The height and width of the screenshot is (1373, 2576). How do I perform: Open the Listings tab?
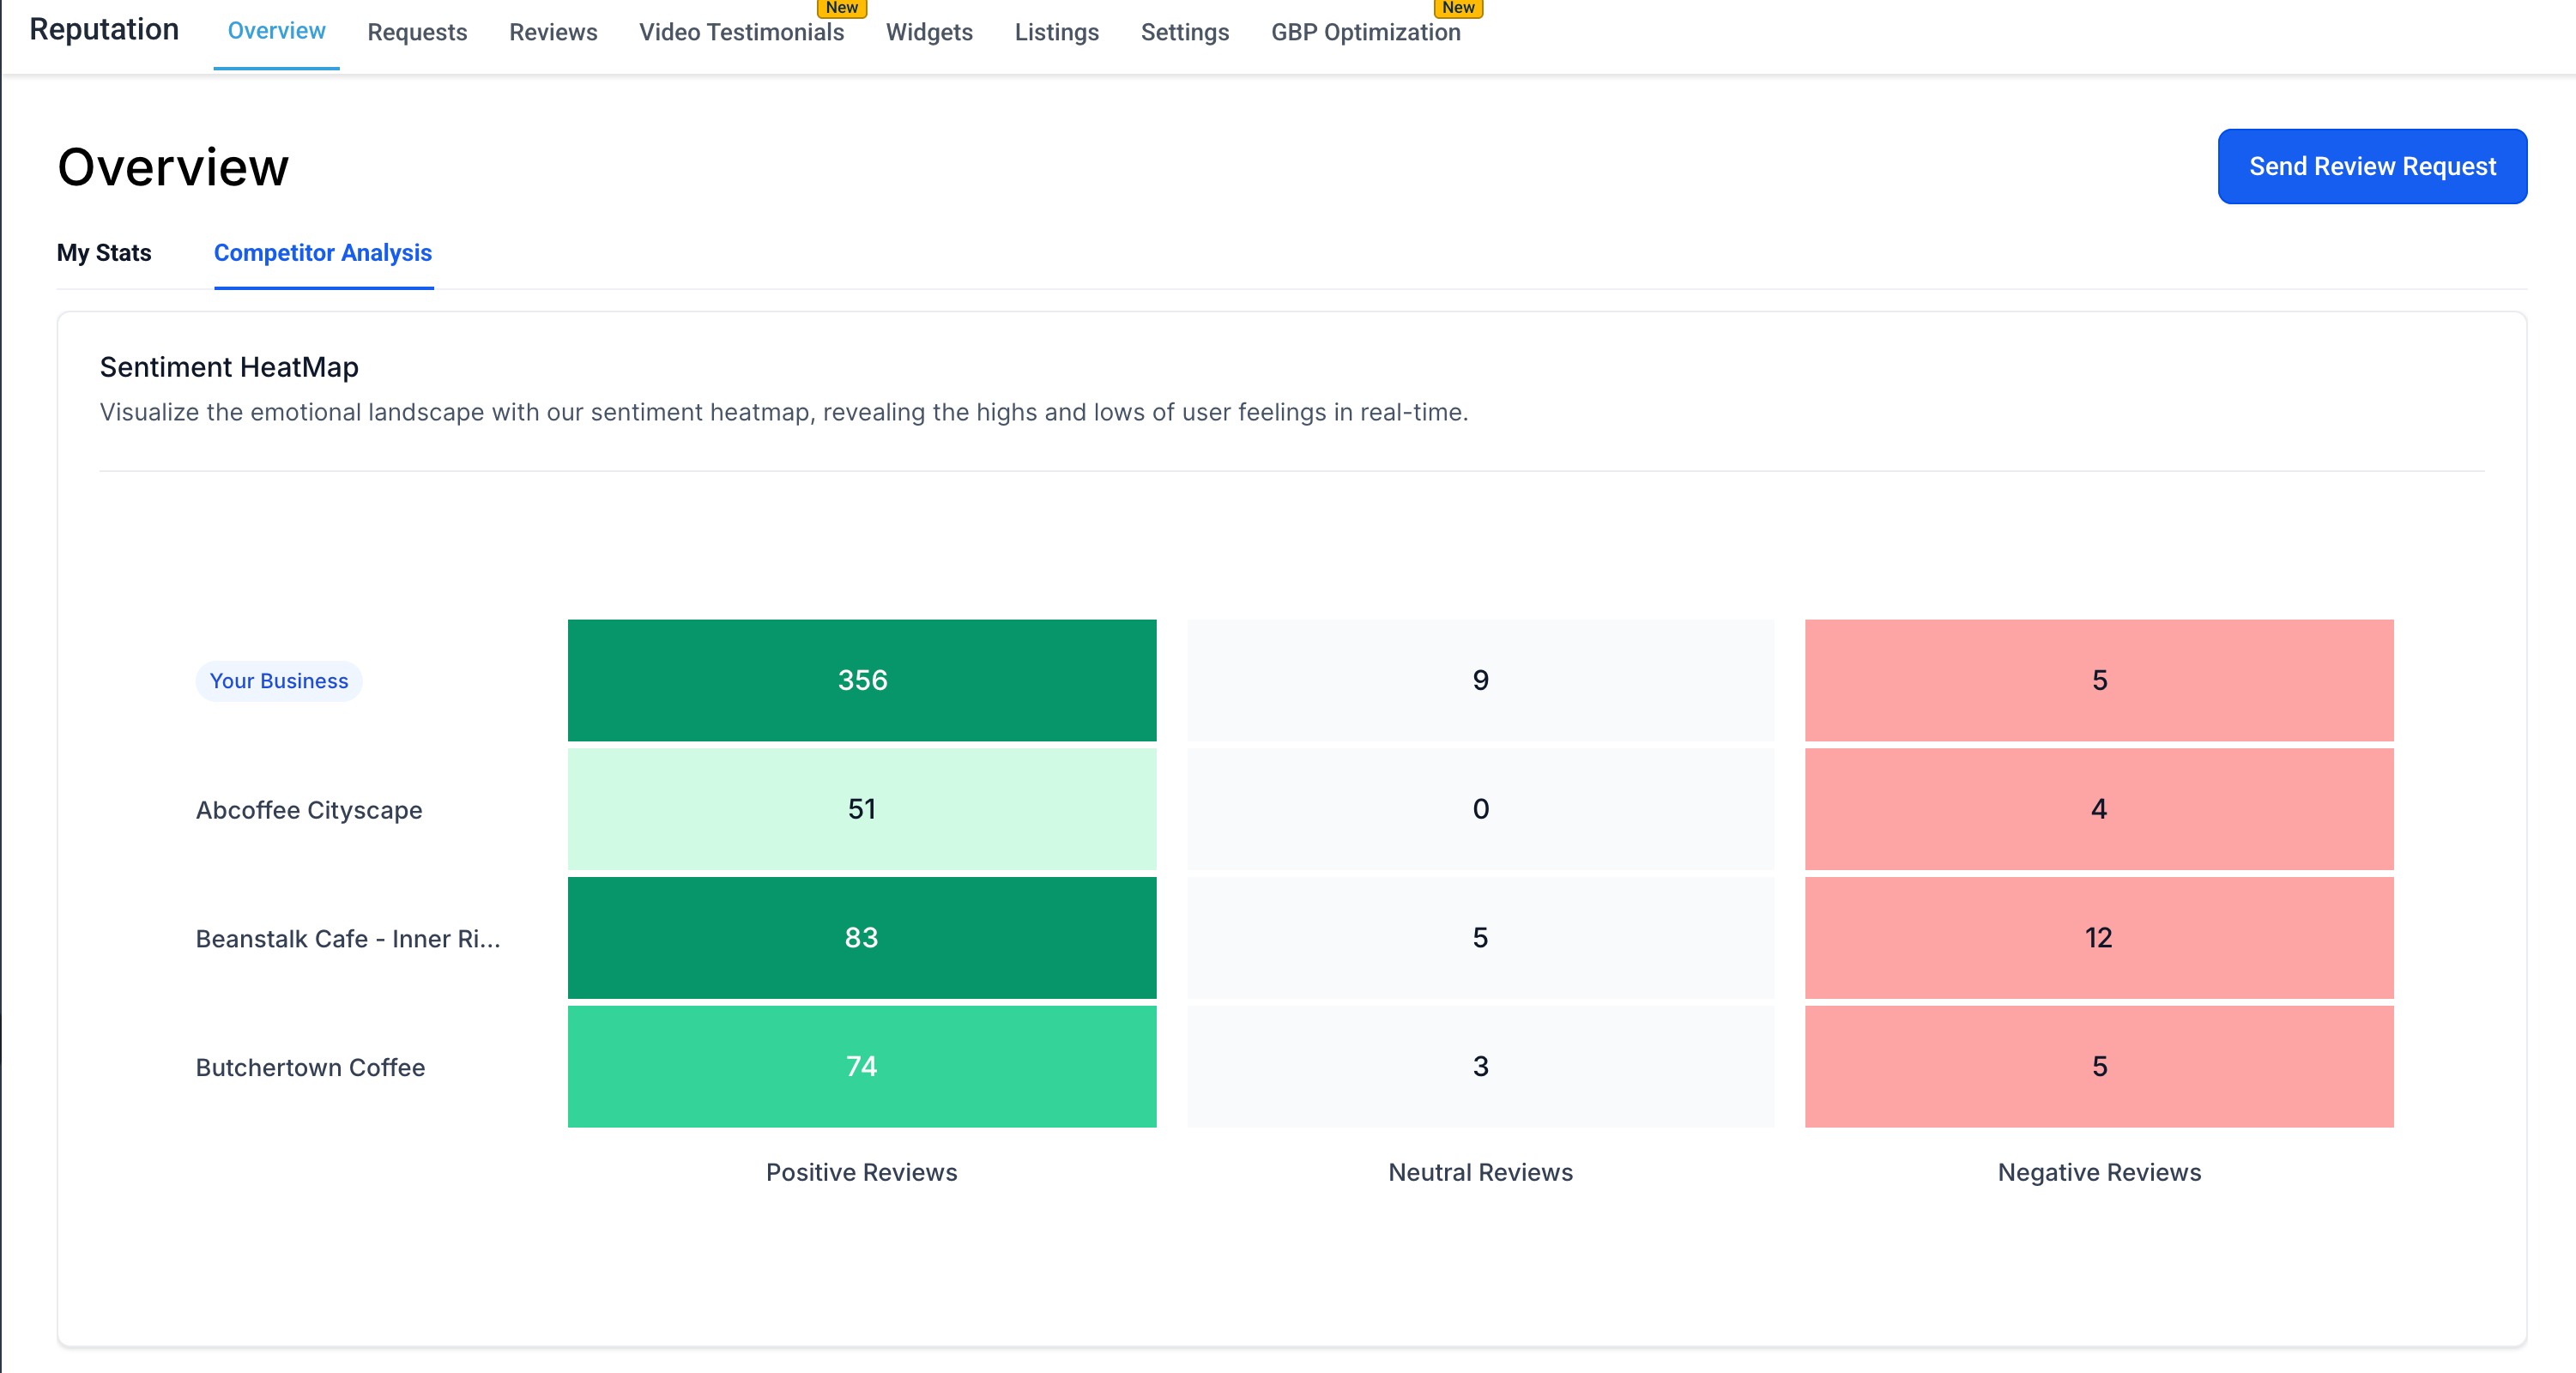coord(1056,32)
